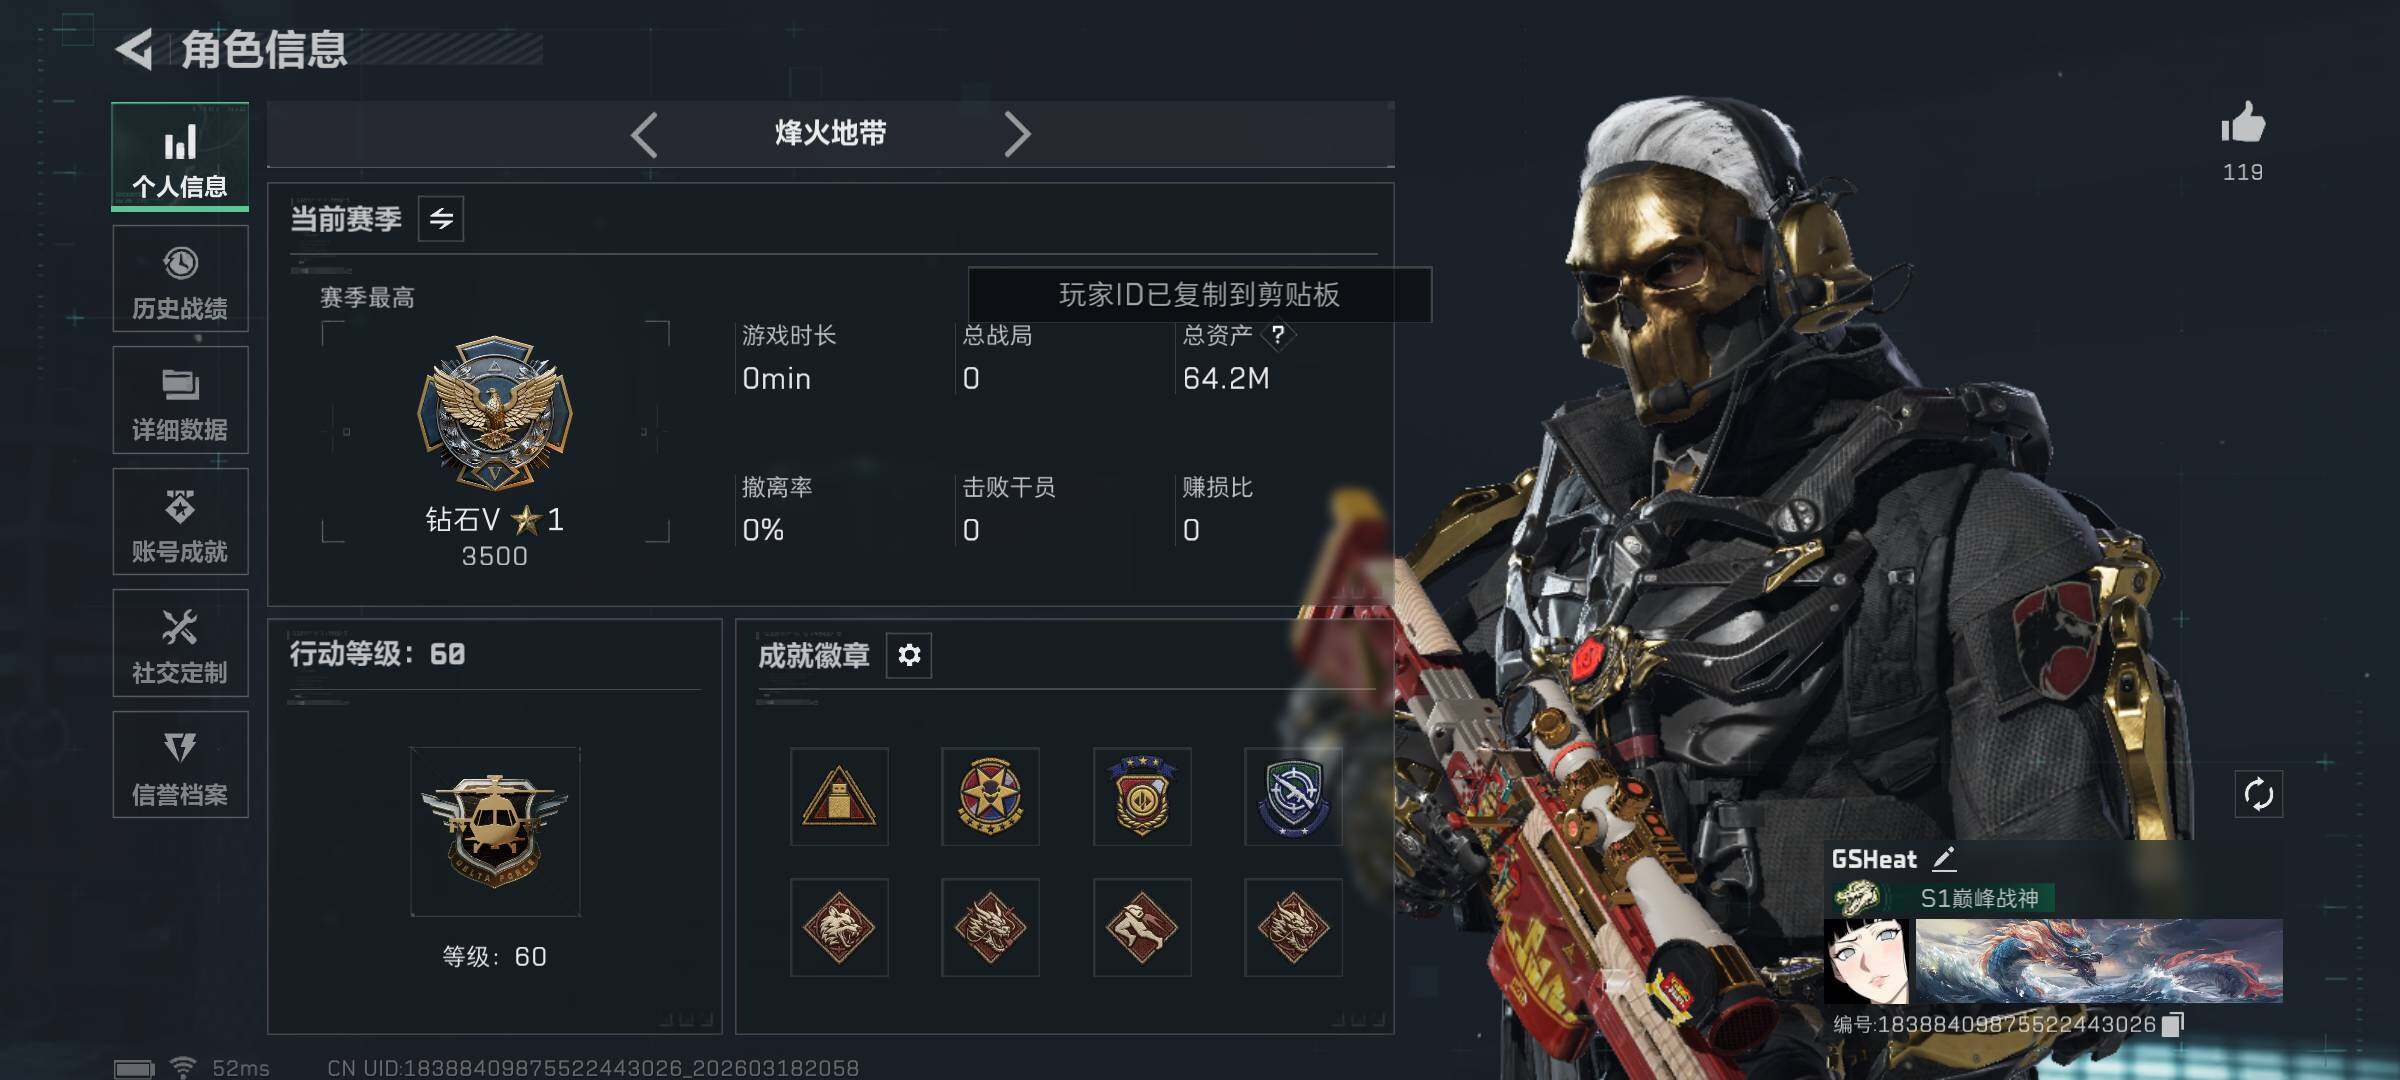Copy the player ID number 编号
The image size is (2400, 1080).
(2173, 1024)
